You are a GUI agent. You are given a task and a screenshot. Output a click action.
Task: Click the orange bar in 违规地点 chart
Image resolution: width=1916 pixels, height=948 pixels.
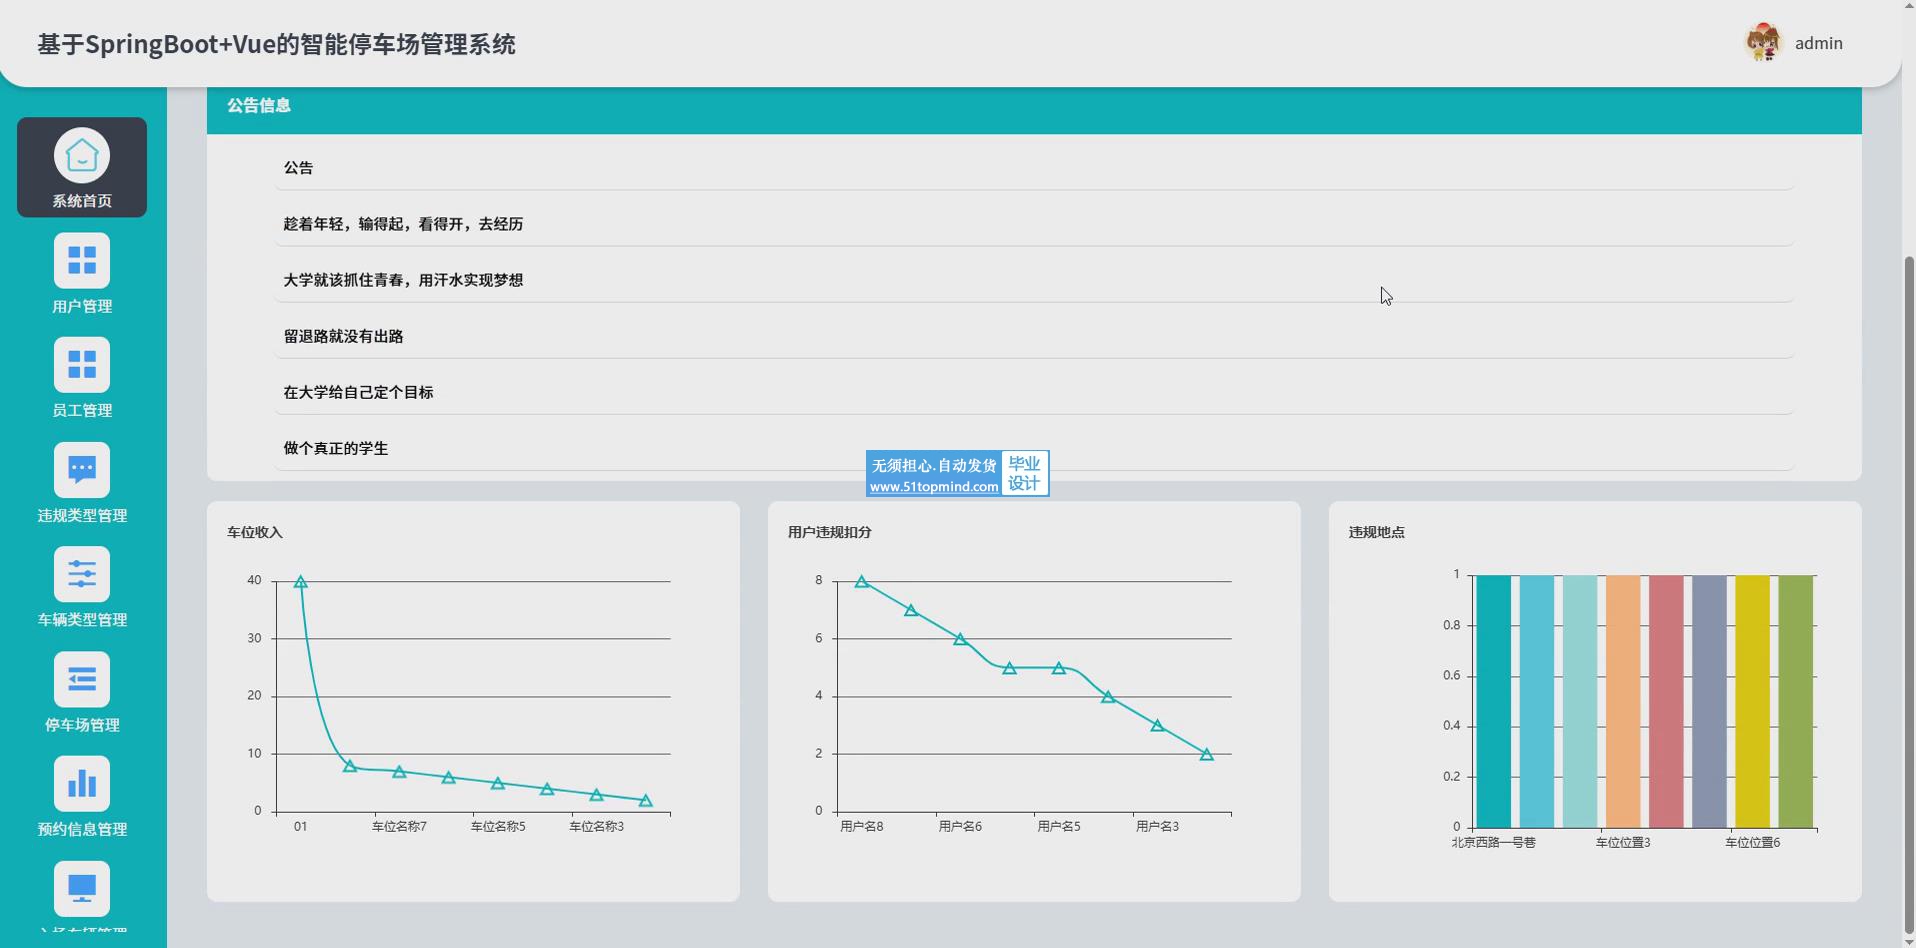click(1623, 700)
